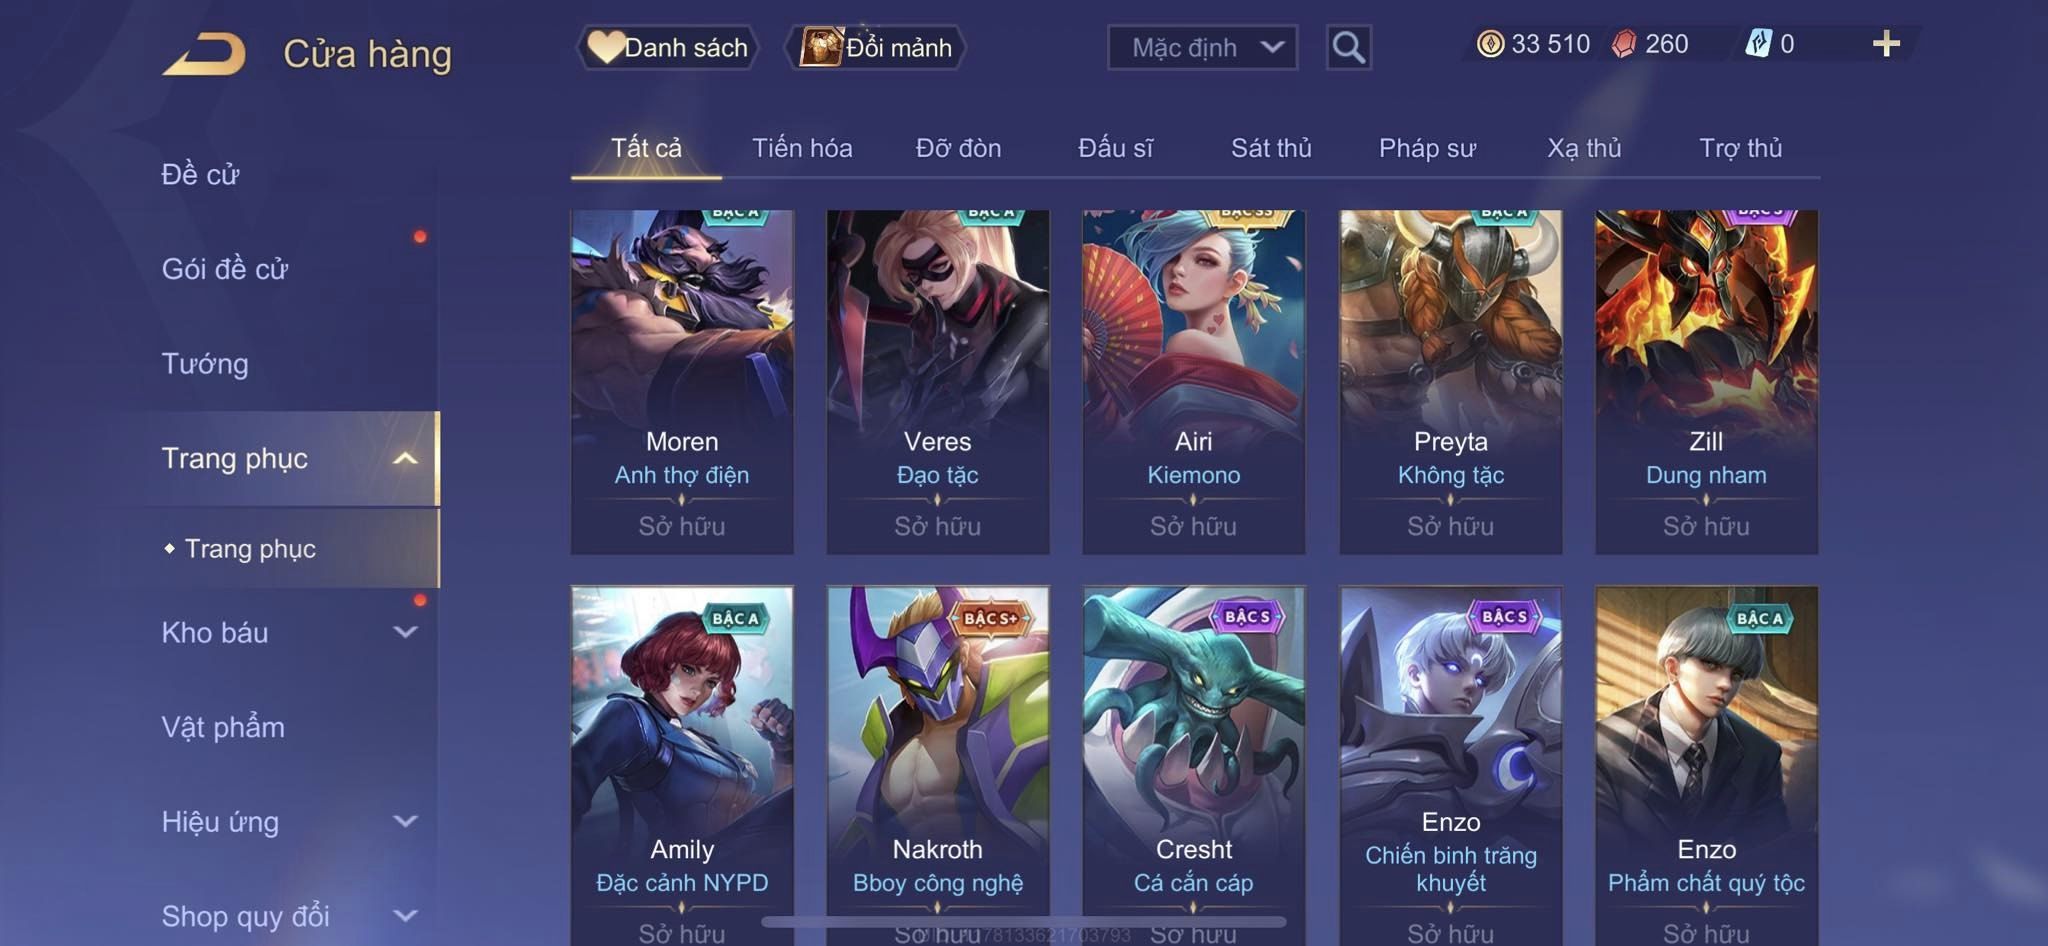The image size is (2048, 946).
Task: Switch to the Sát thủ tab
Action: (x=1271, y=148)
